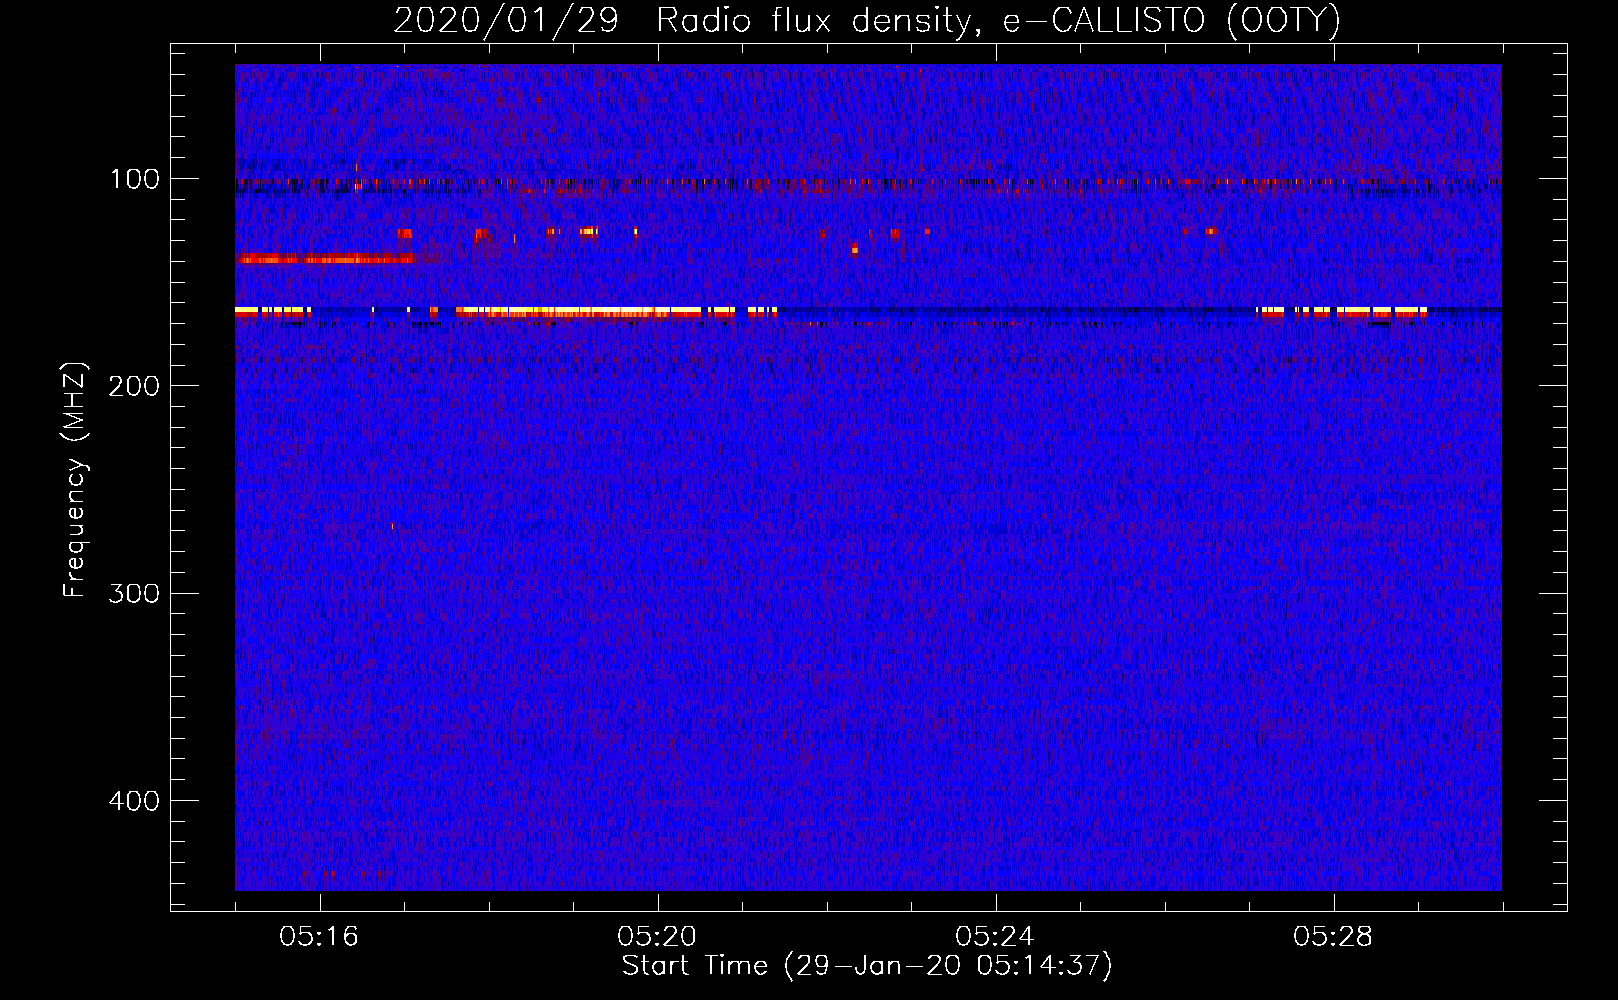1618x1000 pixels.
Task: Click the 300 frequency tick label
Action: pos(134,594)
